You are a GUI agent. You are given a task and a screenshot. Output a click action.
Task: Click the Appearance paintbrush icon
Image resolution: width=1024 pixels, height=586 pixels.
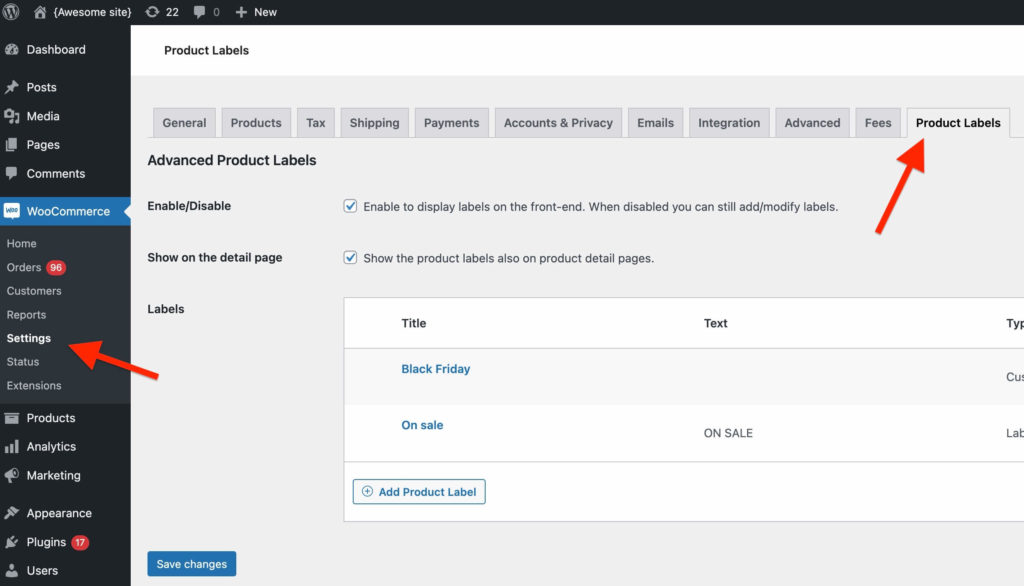pos(12,513)
